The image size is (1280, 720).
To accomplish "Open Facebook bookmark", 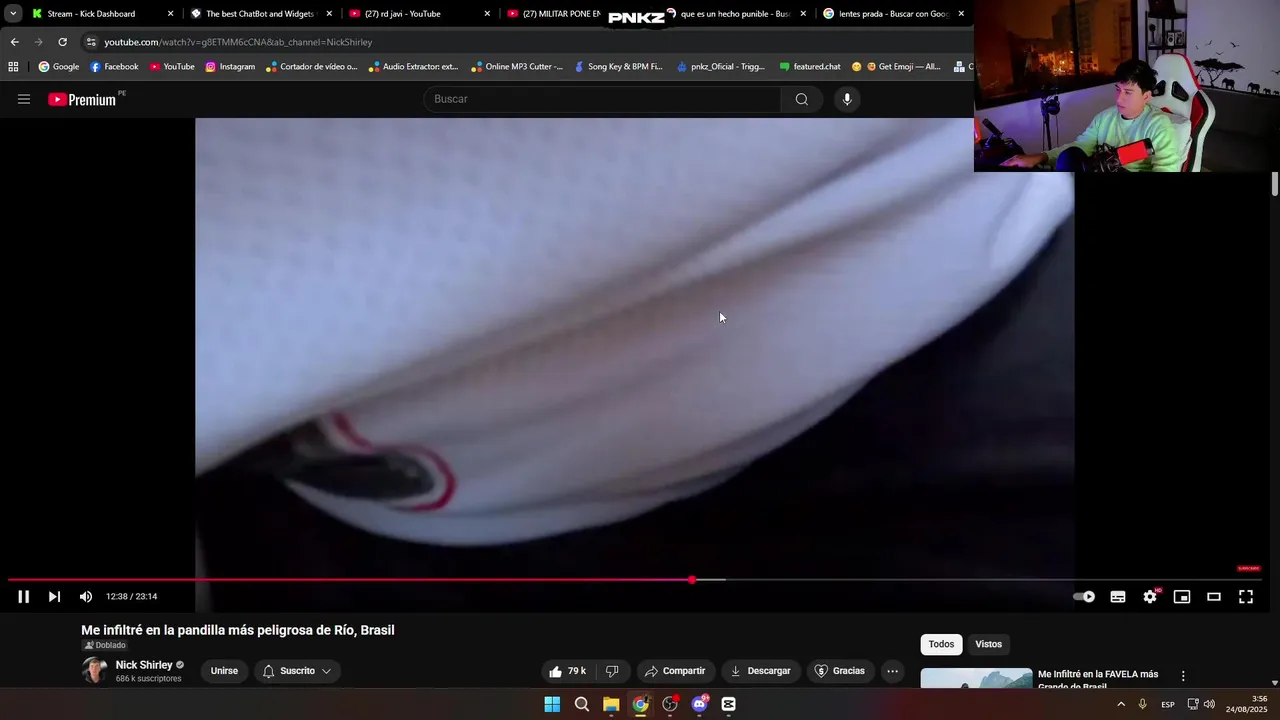I will tap(114, 67).
